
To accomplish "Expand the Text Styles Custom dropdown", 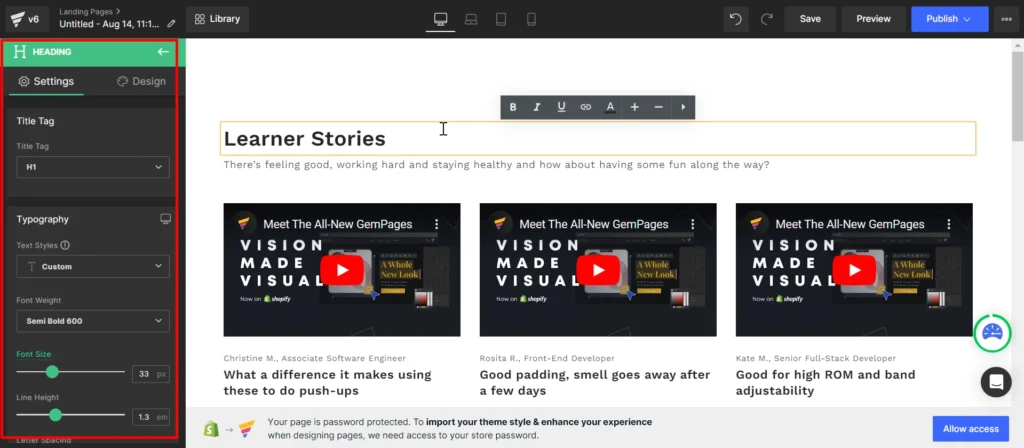I will 93,267.
